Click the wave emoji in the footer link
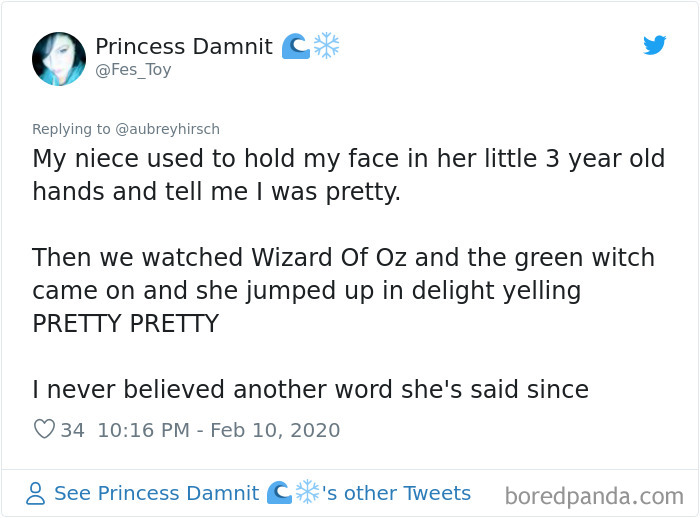 click(x=279, y=493)
